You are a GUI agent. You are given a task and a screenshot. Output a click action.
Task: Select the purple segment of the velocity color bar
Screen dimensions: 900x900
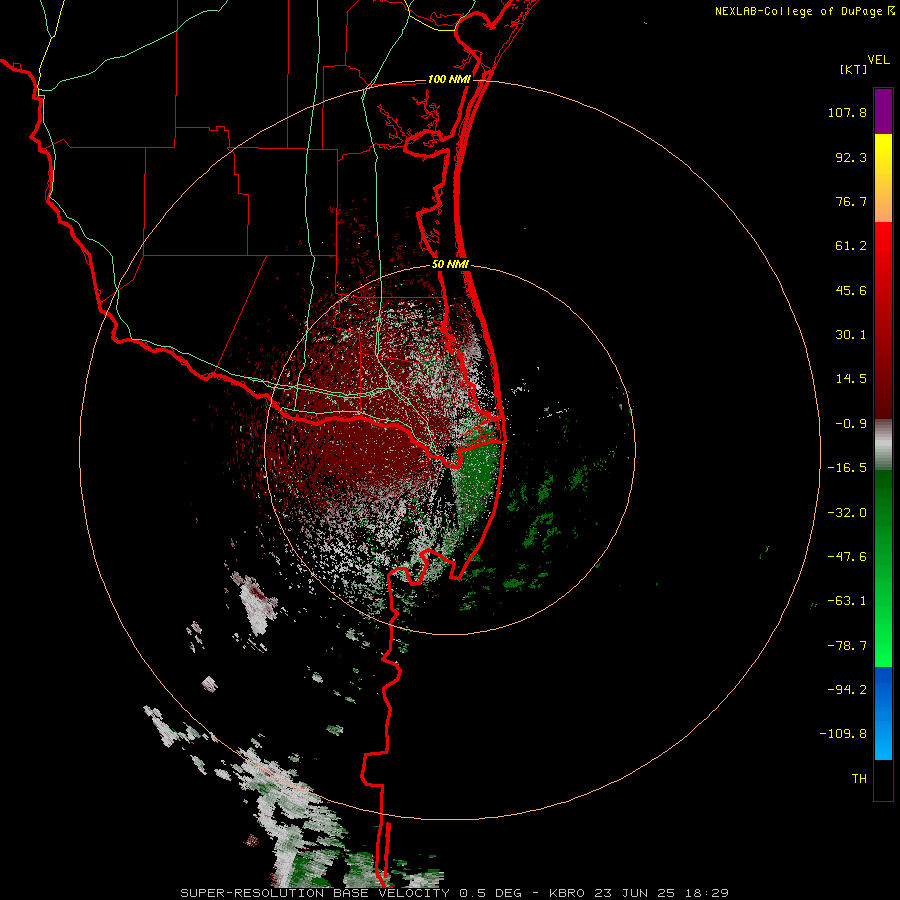[883, 111]
